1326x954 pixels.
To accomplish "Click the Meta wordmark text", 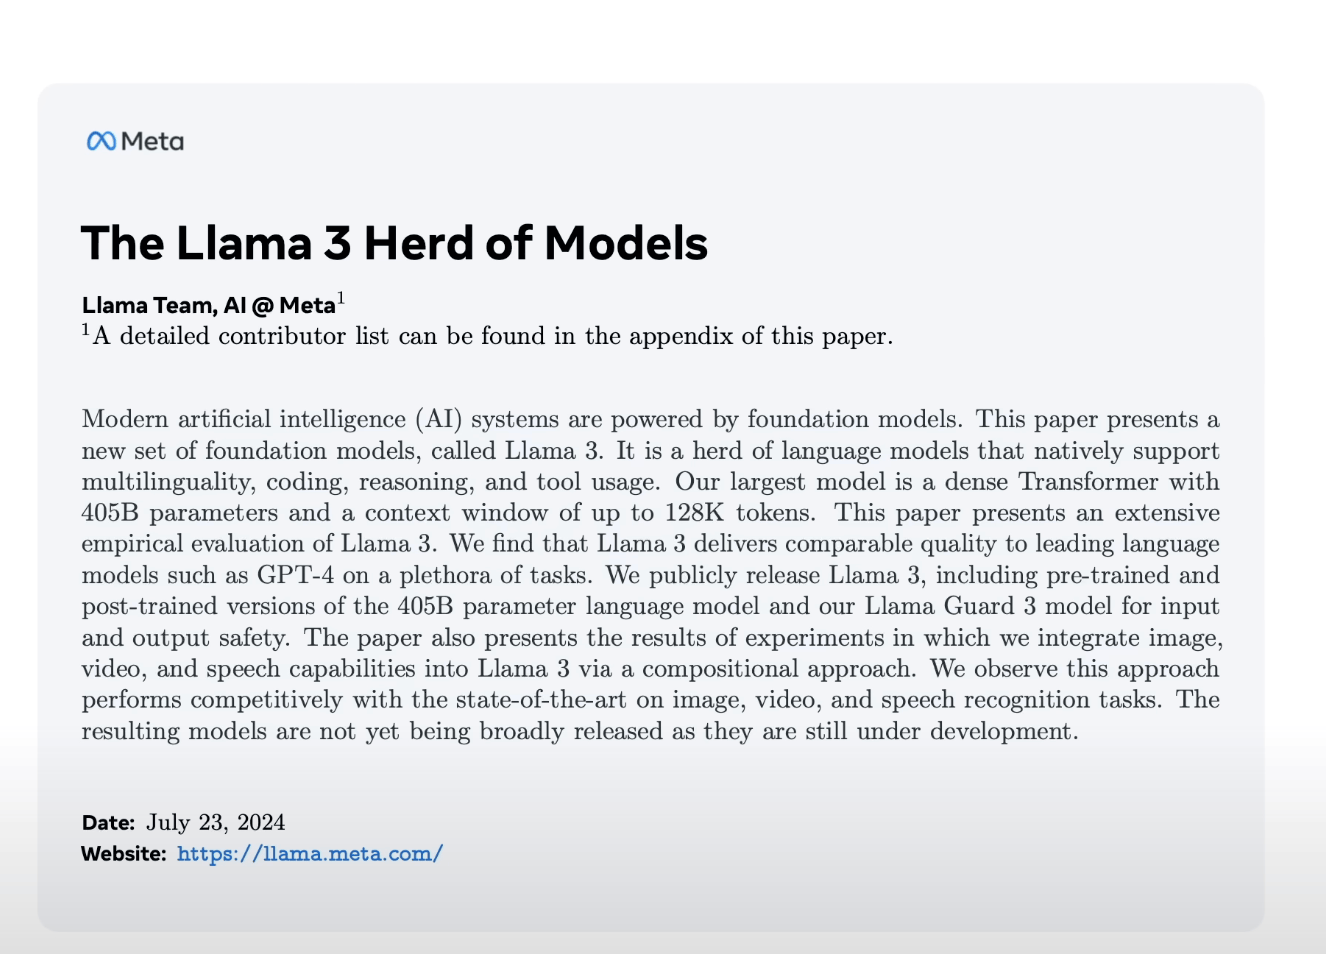I will (152, 141).
